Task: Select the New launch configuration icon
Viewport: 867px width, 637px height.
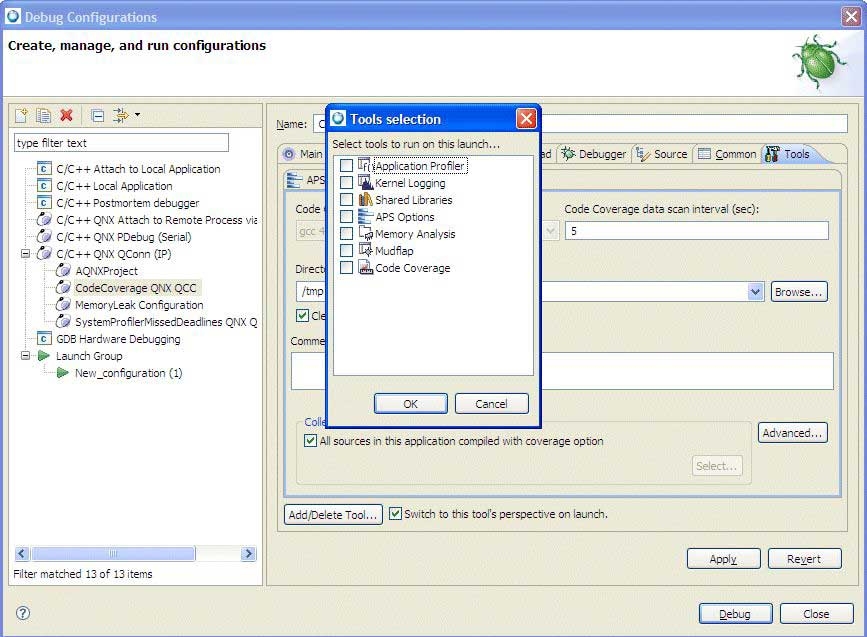Action: 21,115
